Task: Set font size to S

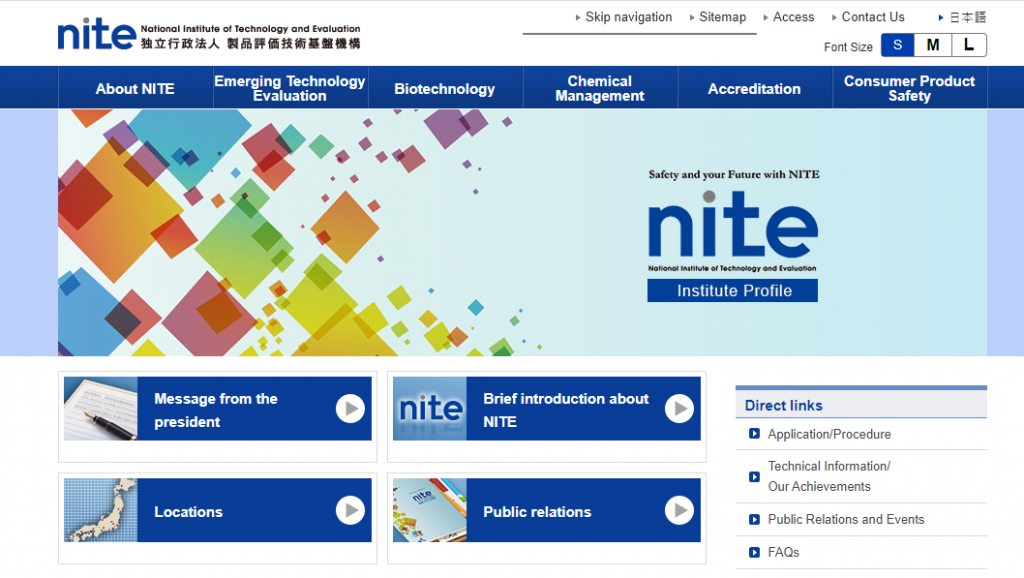Action: click(898, 45)
